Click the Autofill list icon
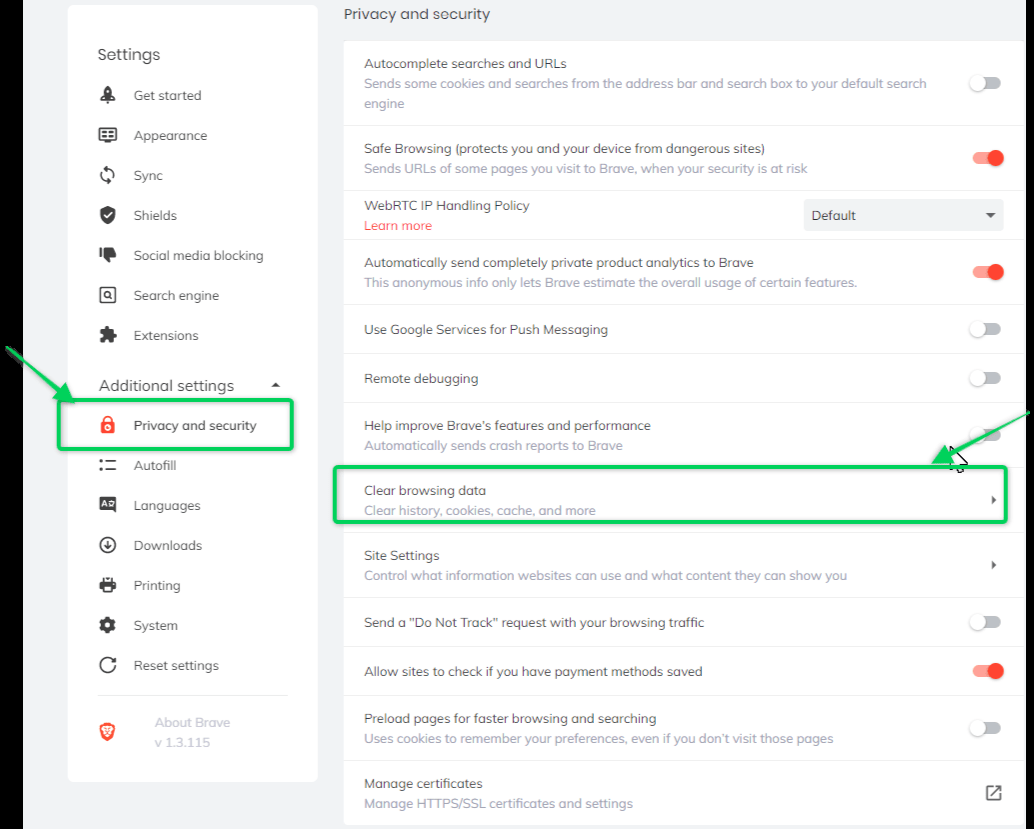The image size is (1034, 829). coord(107,465)
